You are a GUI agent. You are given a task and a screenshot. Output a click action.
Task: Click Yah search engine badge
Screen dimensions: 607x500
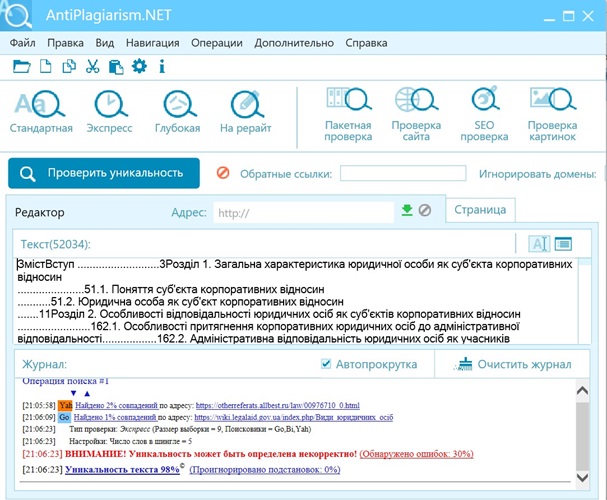click(x=65, y=406)
